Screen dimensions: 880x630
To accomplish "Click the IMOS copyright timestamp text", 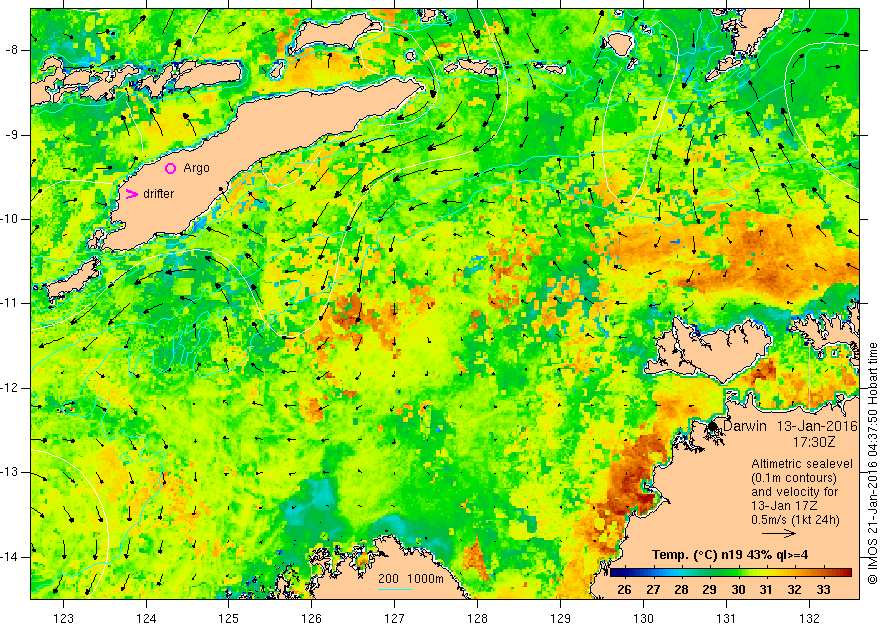I will 872,463.
